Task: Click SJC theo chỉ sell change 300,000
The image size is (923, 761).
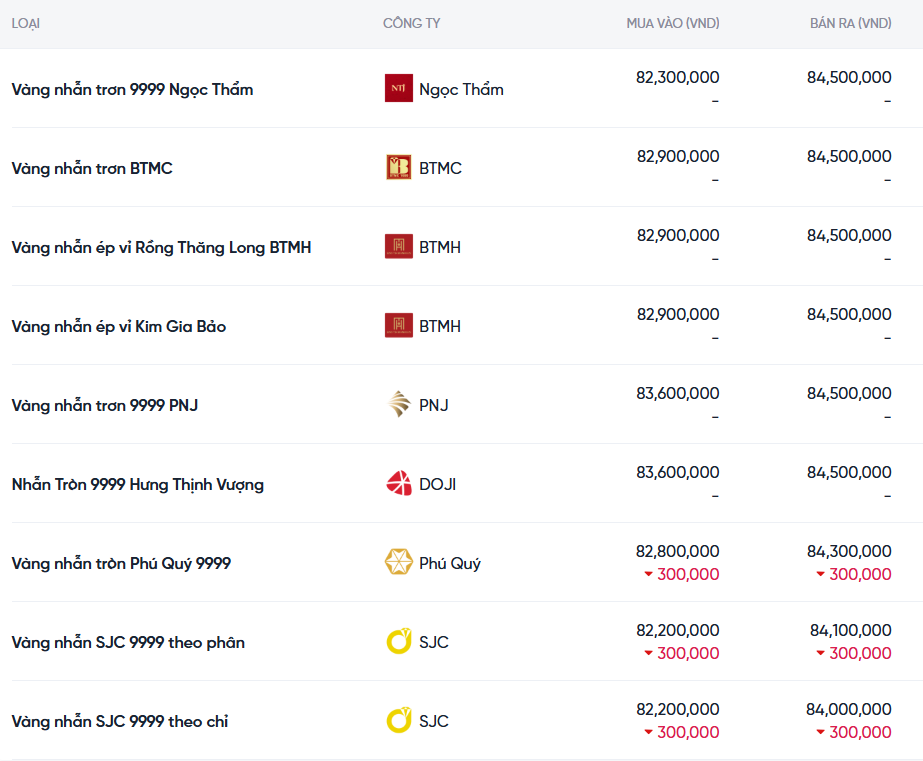Action: click(854, 732)
